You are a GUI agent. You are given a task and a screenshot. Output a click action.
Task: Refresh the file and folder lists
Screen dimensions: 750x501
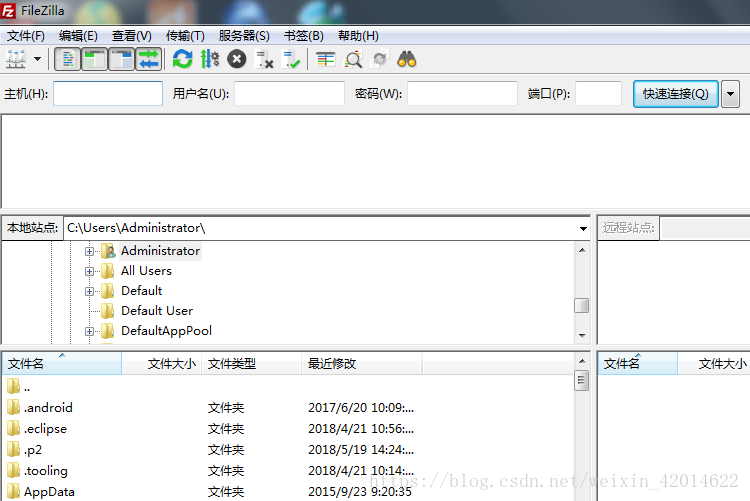[182, 59]
